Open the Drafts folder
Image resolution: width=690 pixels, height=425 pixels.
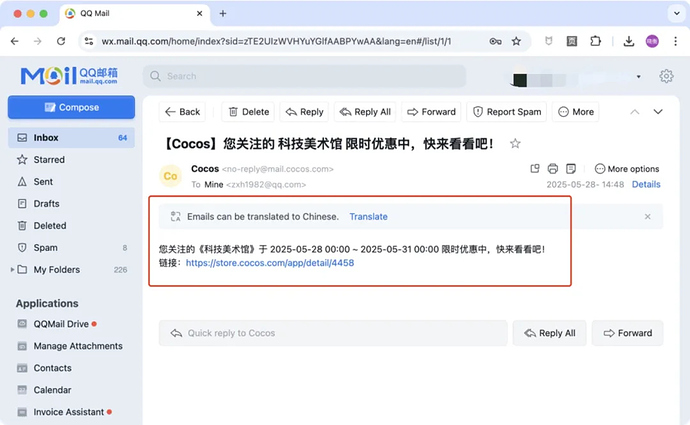click(71, 204)
